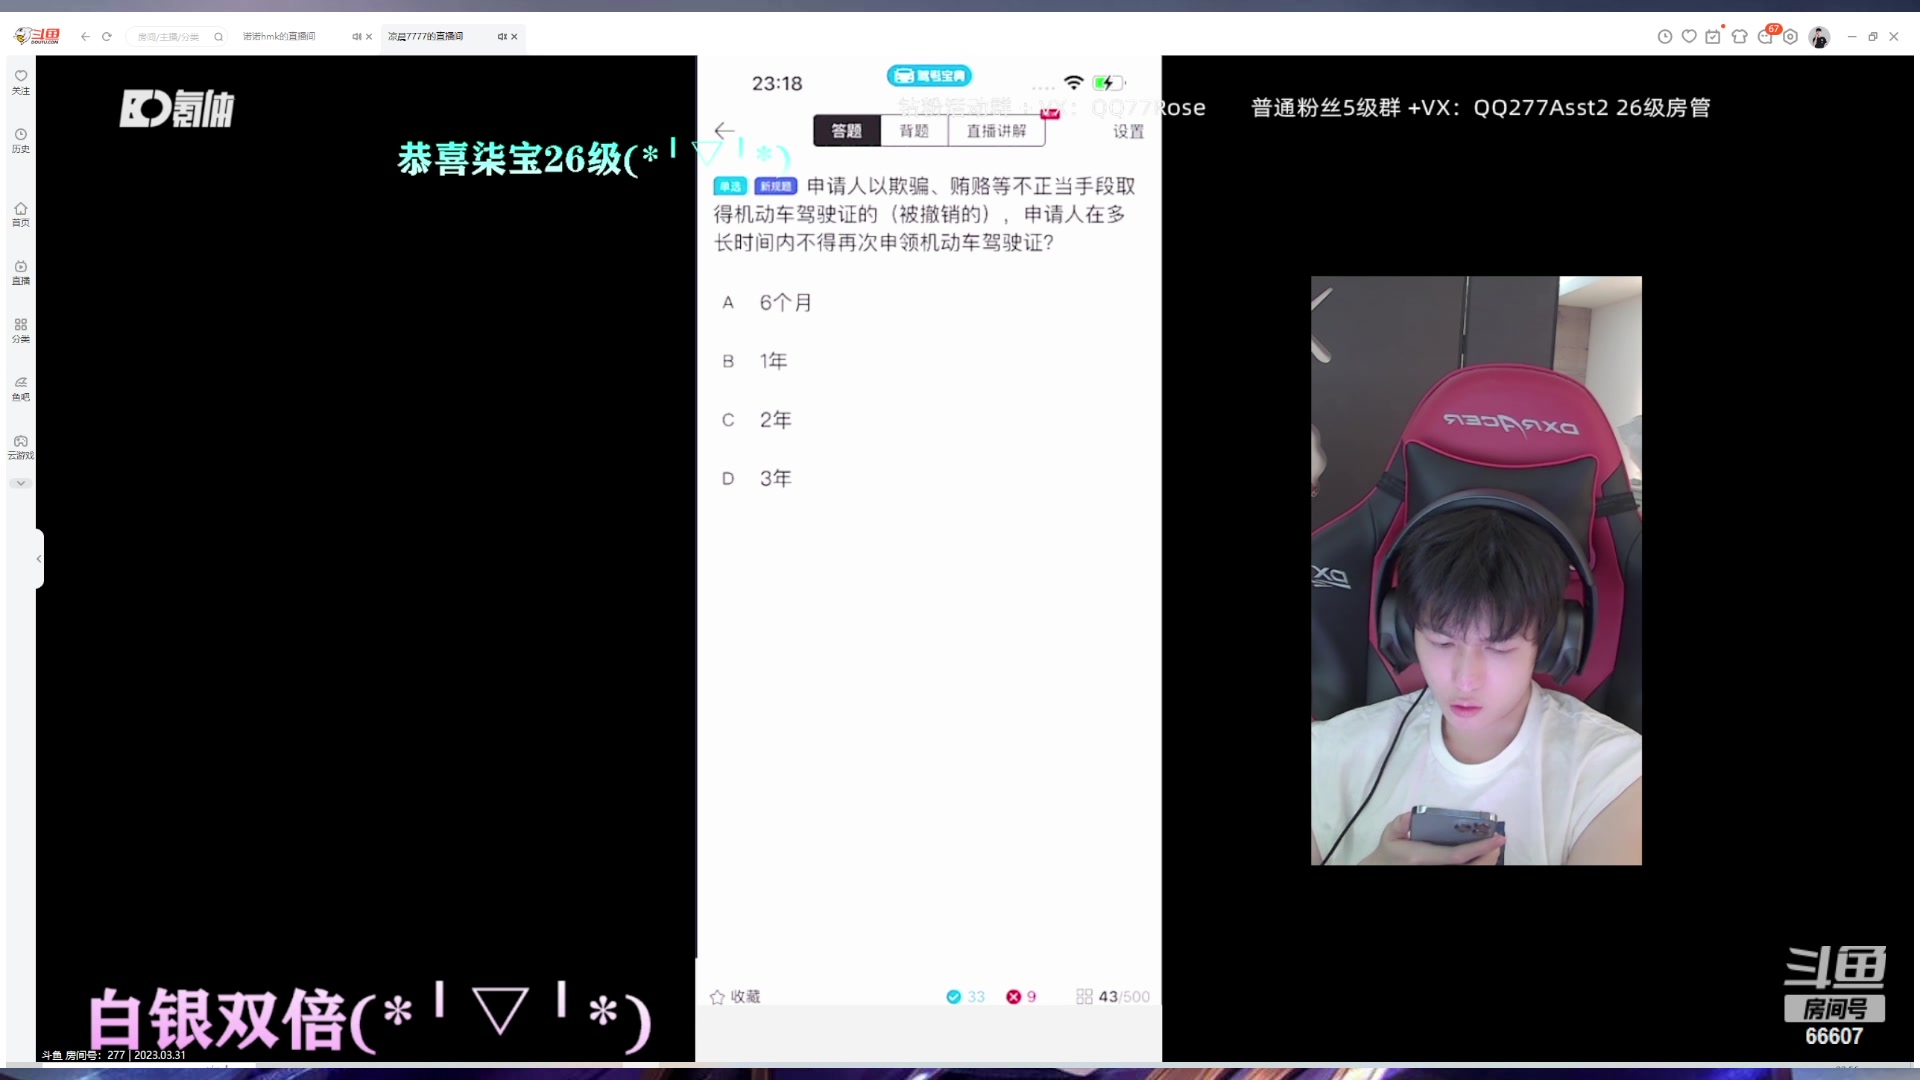Open watch history clock icon in title bar
1920x1080 pixels.
(1664, 37)
